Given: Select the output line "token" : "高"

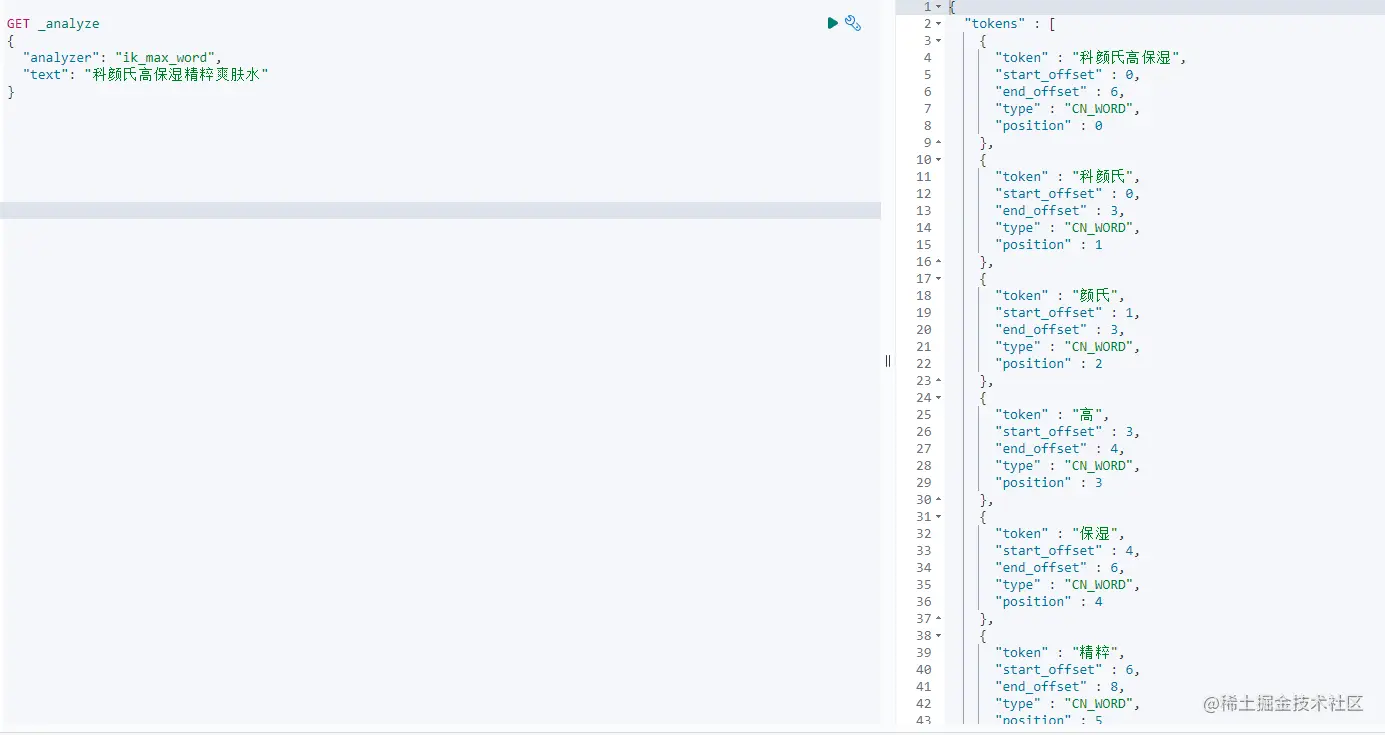Looking at the screenshot, I should [1051, 415].
